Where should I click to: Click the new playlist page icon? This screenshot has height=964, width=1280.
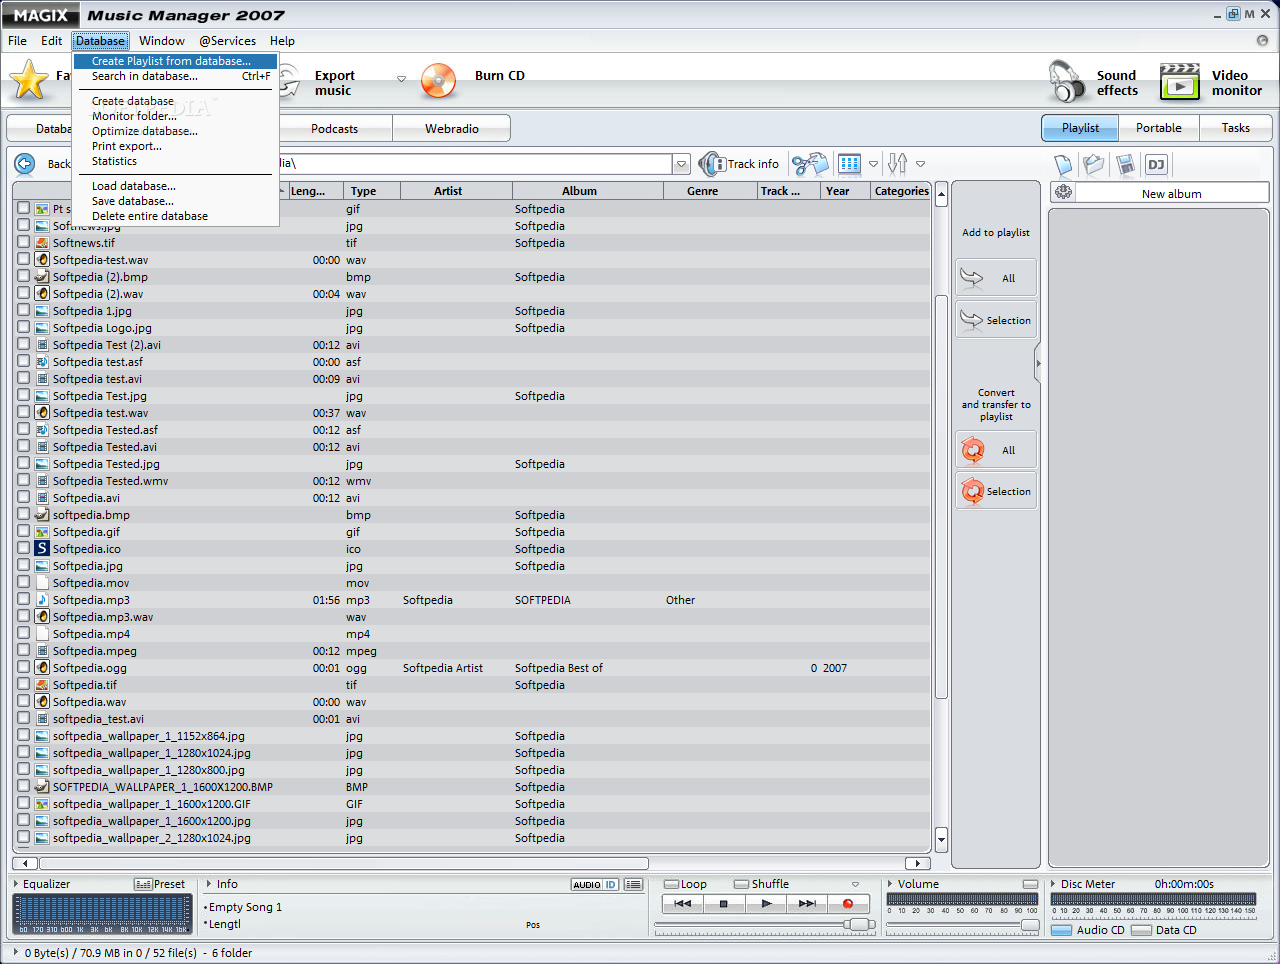[1064, 165]
